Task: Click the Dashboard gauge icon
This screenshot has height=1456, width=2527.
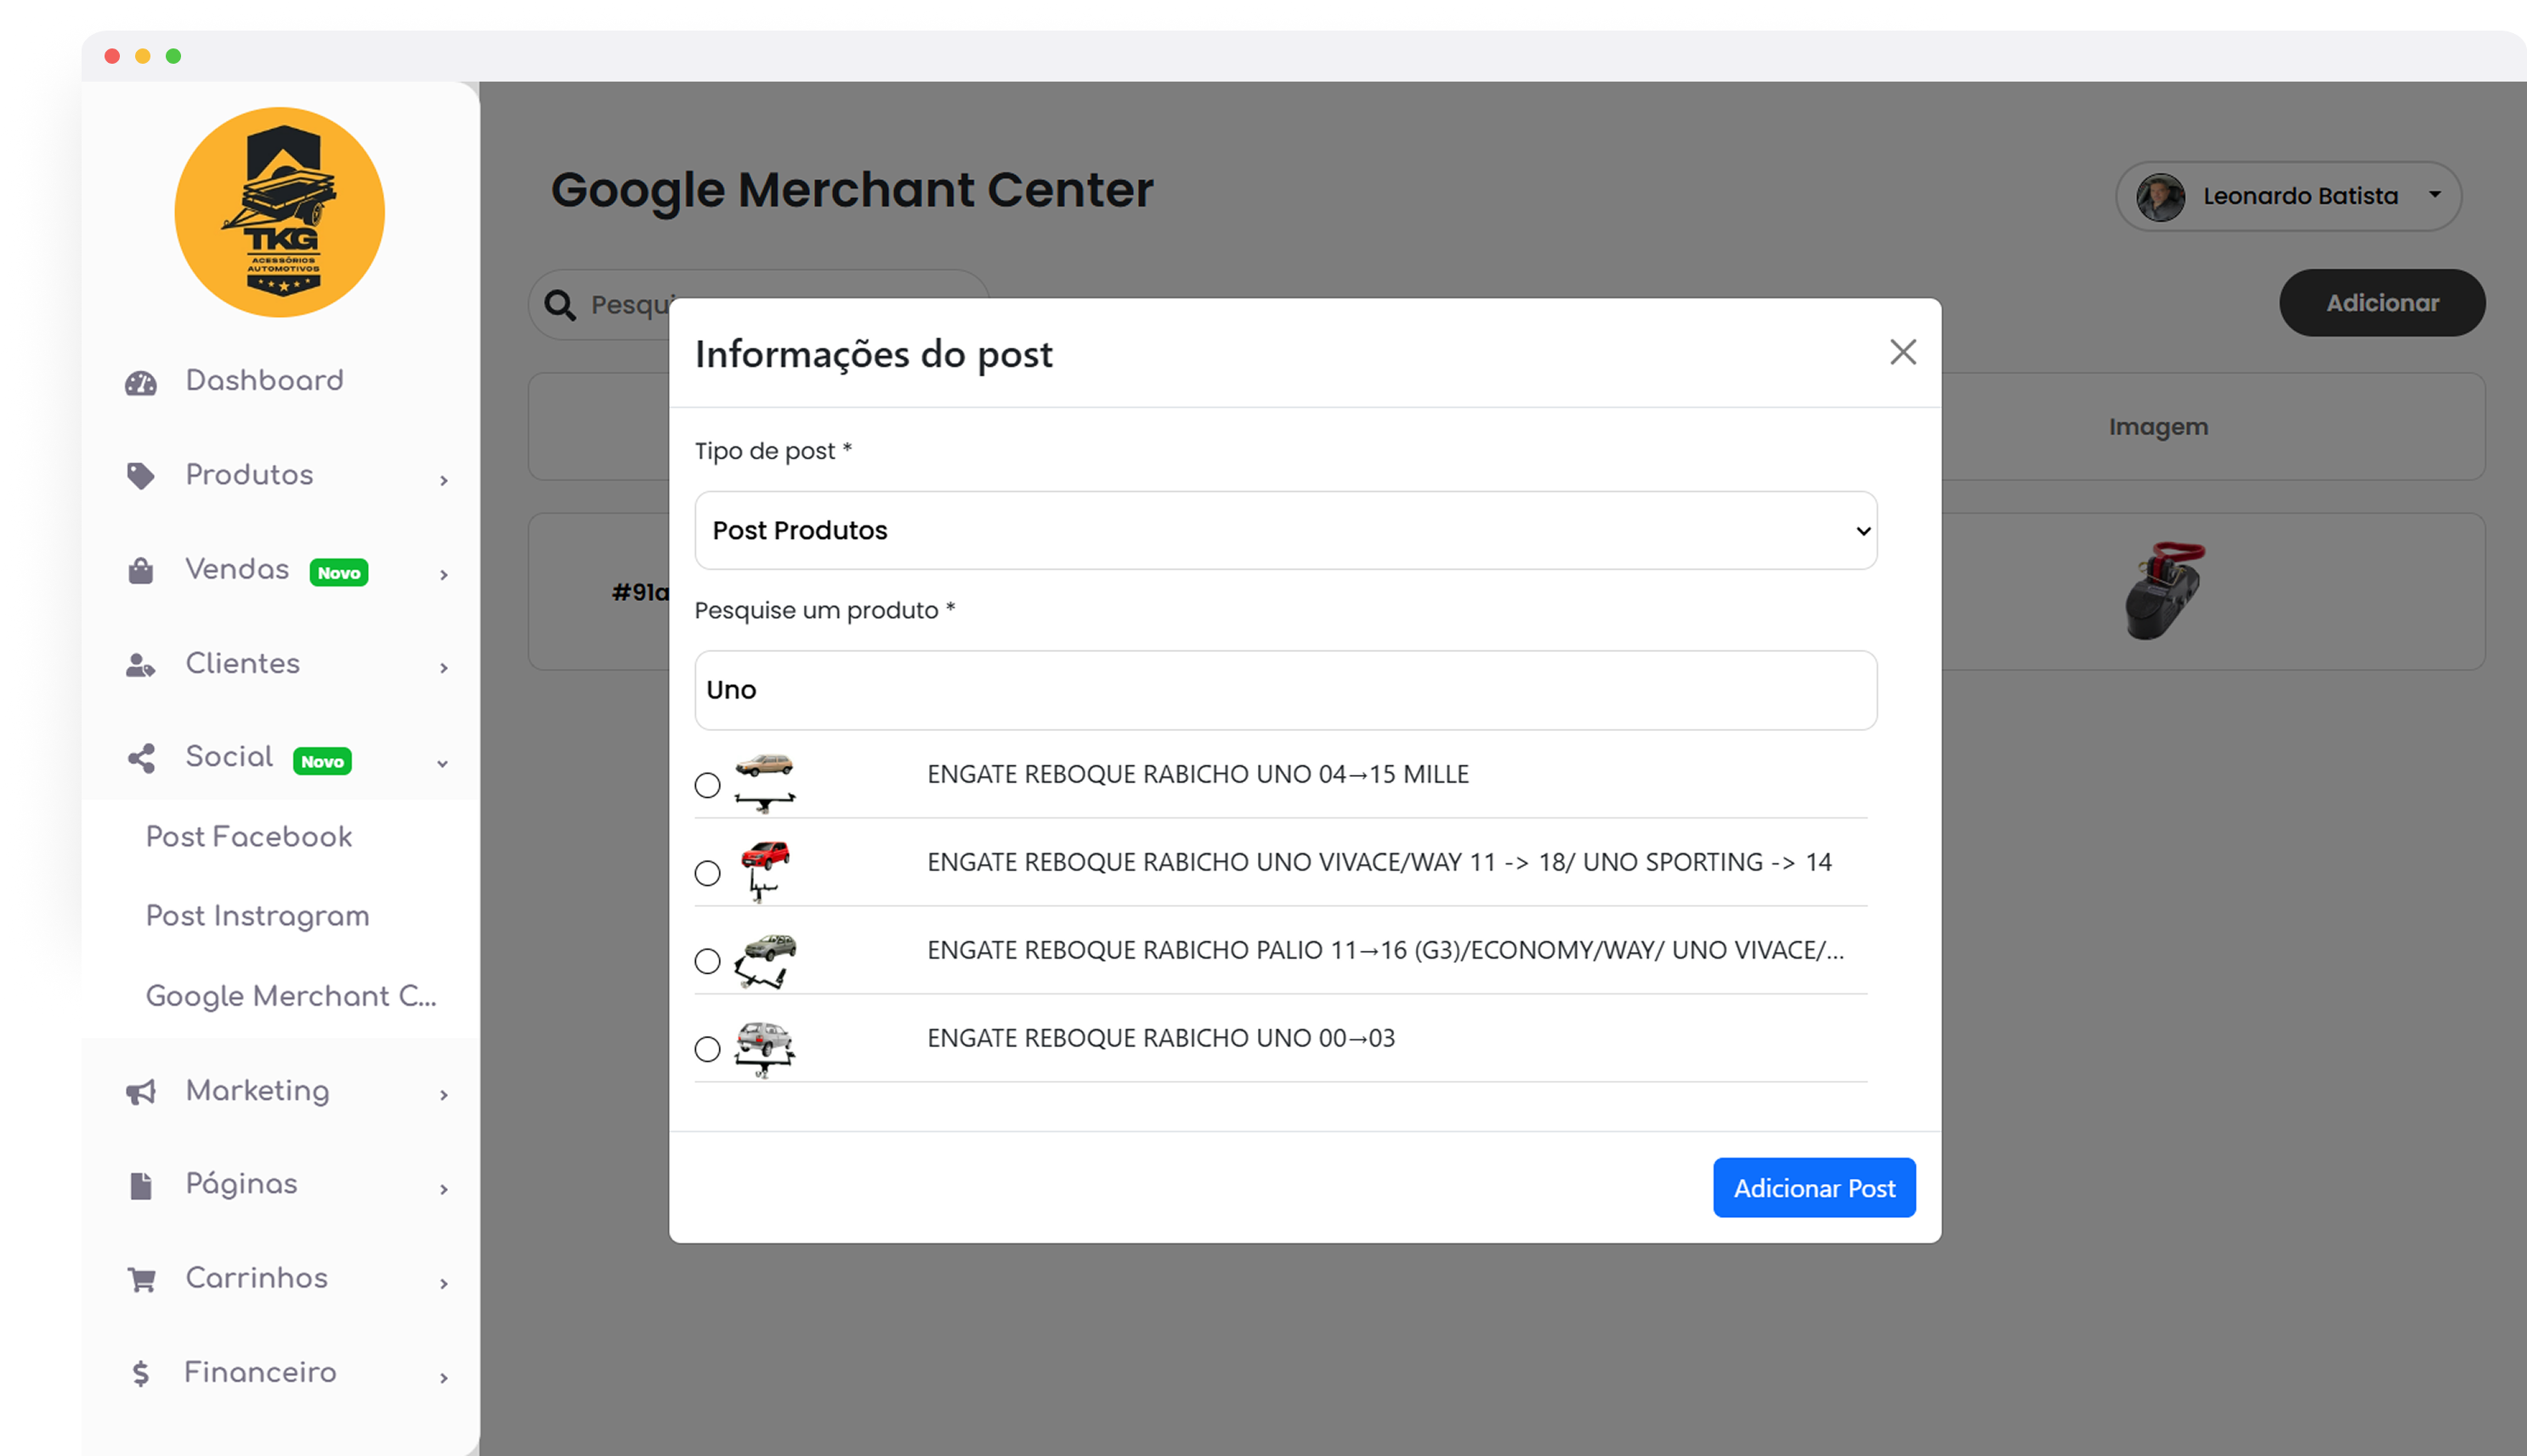Action: coord(141,383)
